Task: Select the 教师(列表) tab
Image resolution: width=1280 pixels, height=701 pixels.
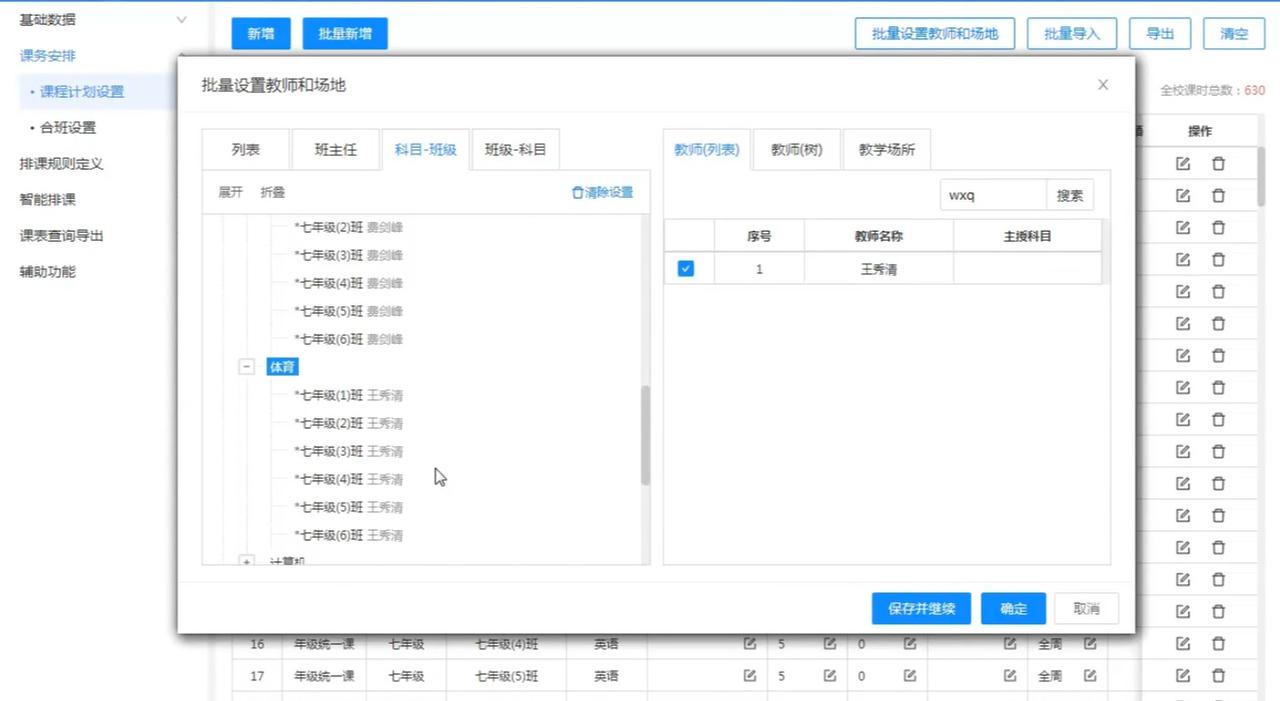Action: click(x=706, y=150)
